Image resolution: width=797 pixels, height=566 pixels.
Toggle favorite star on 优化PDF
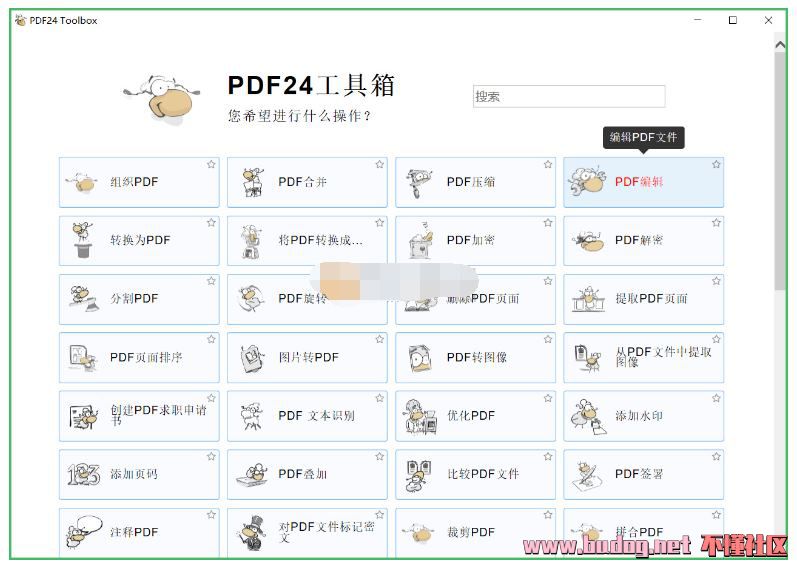coord(548,398)
